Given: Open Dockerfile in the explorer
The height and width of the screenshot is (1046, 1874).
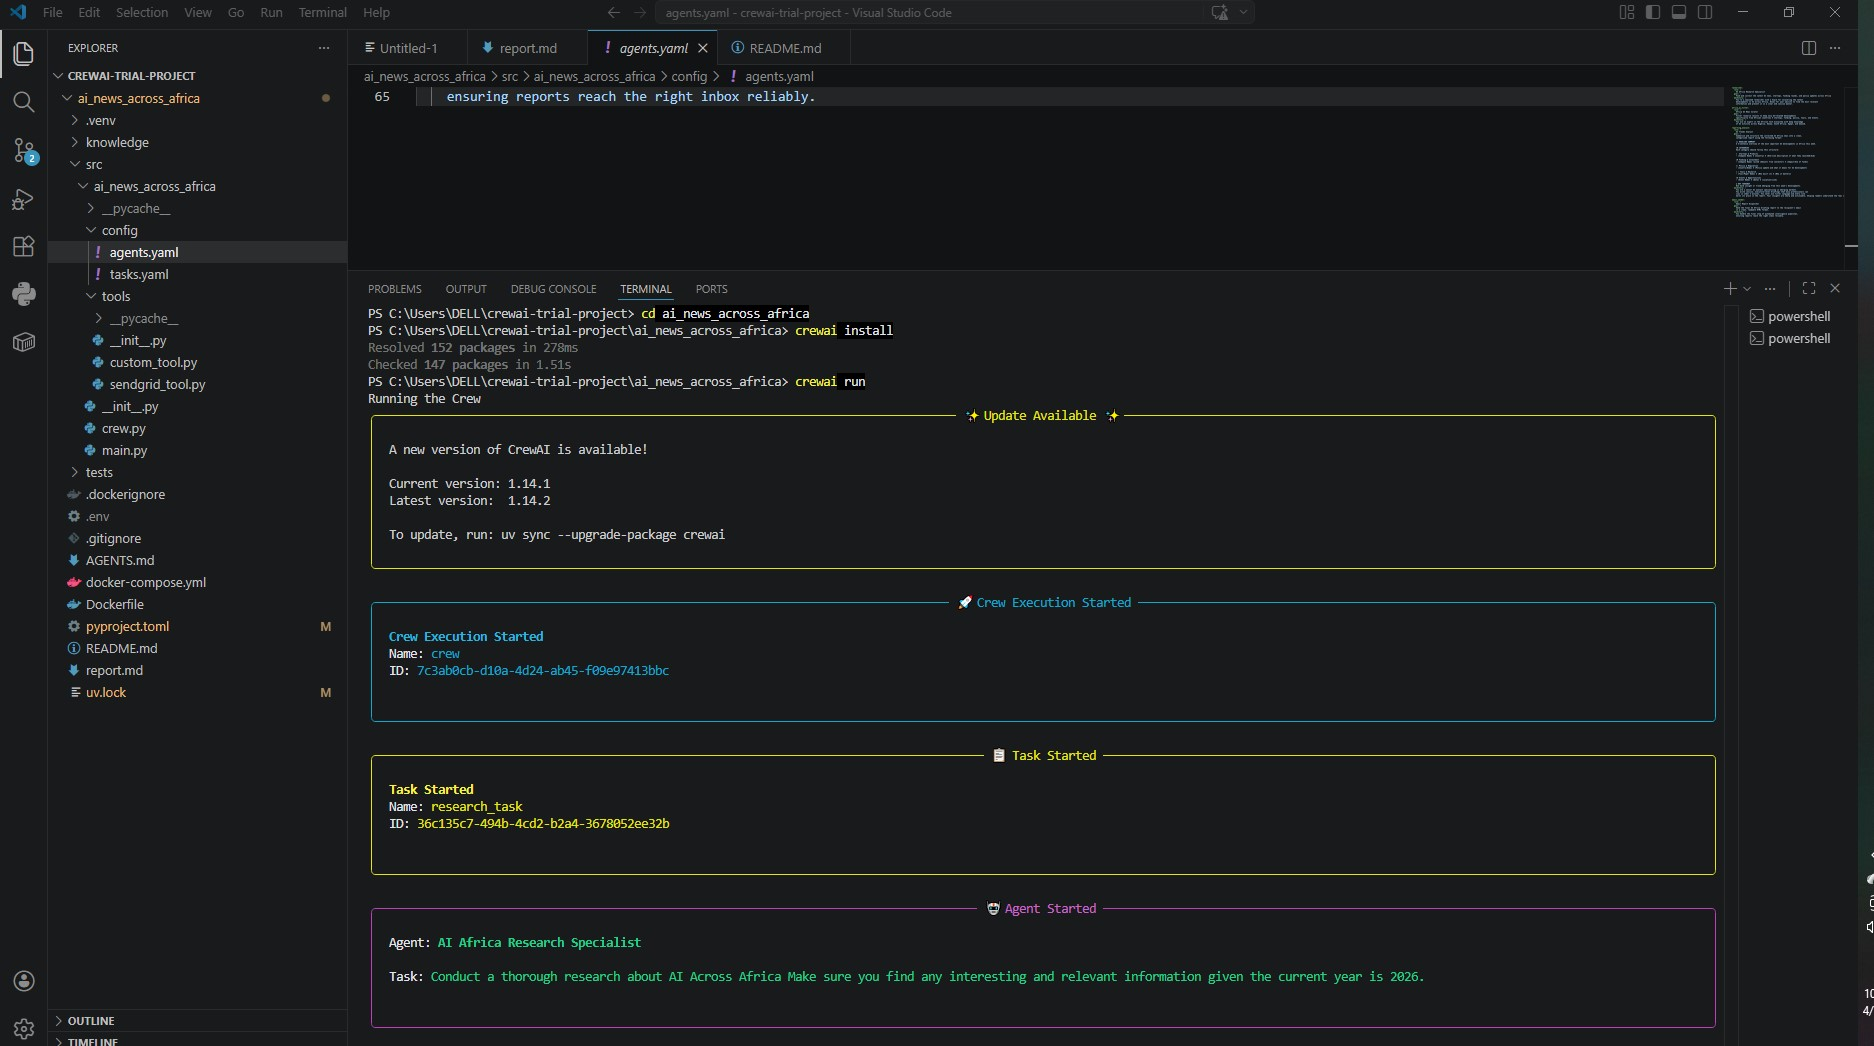Looking at the screenshot, I should [115, 604].
